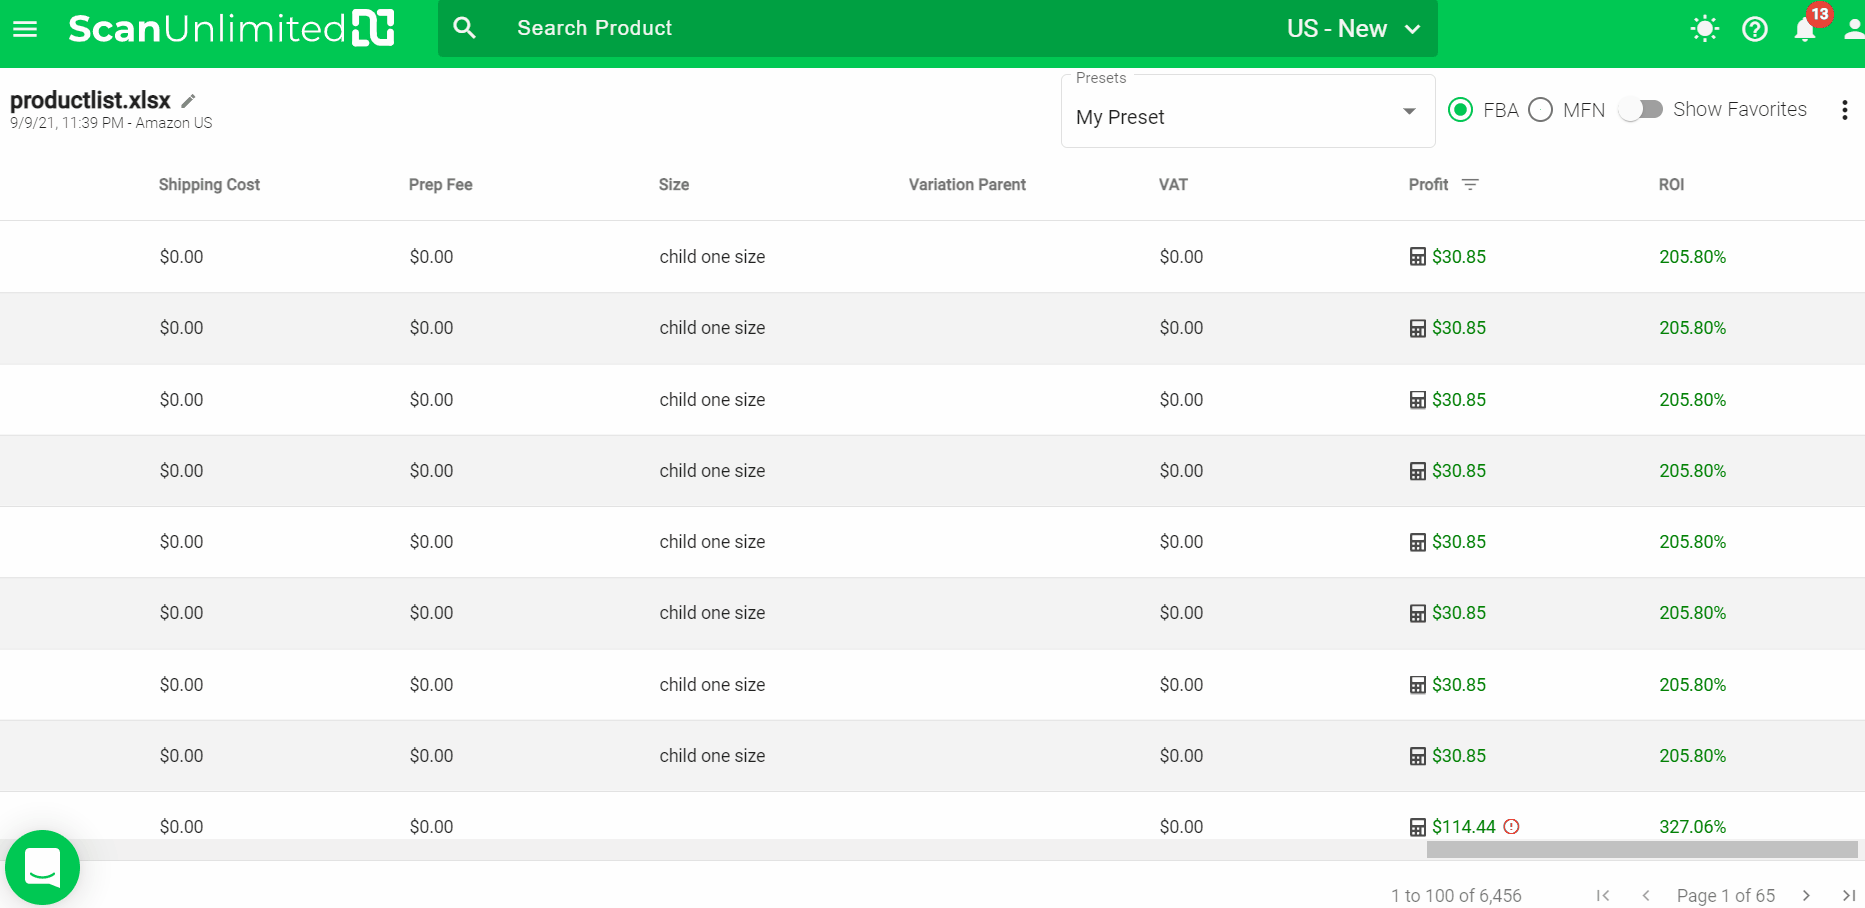
Task: Select the FBA radio button
Action: (x=1460, y=110)
